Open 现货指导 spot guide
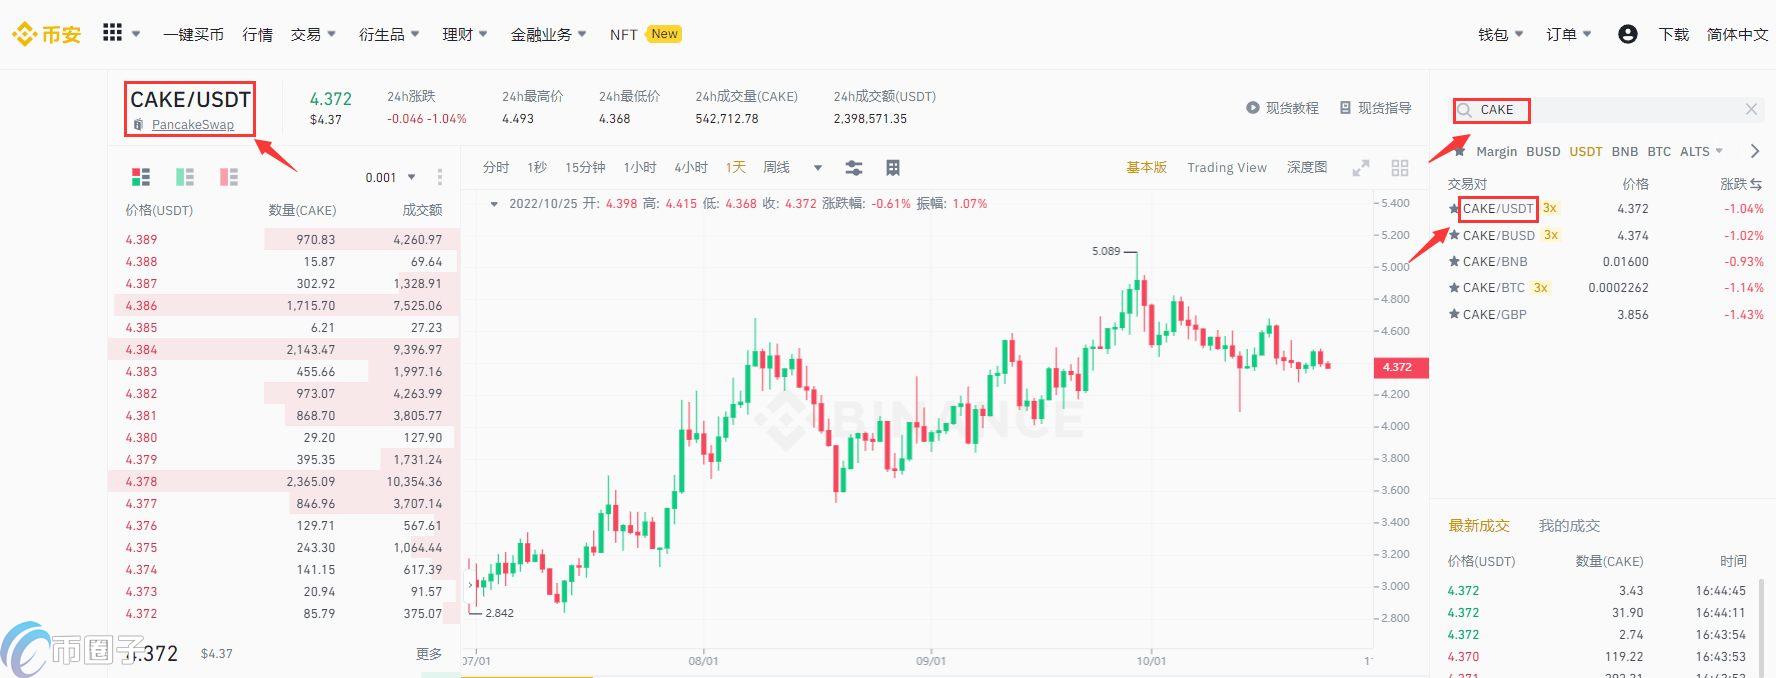 tap(1384, 108)
